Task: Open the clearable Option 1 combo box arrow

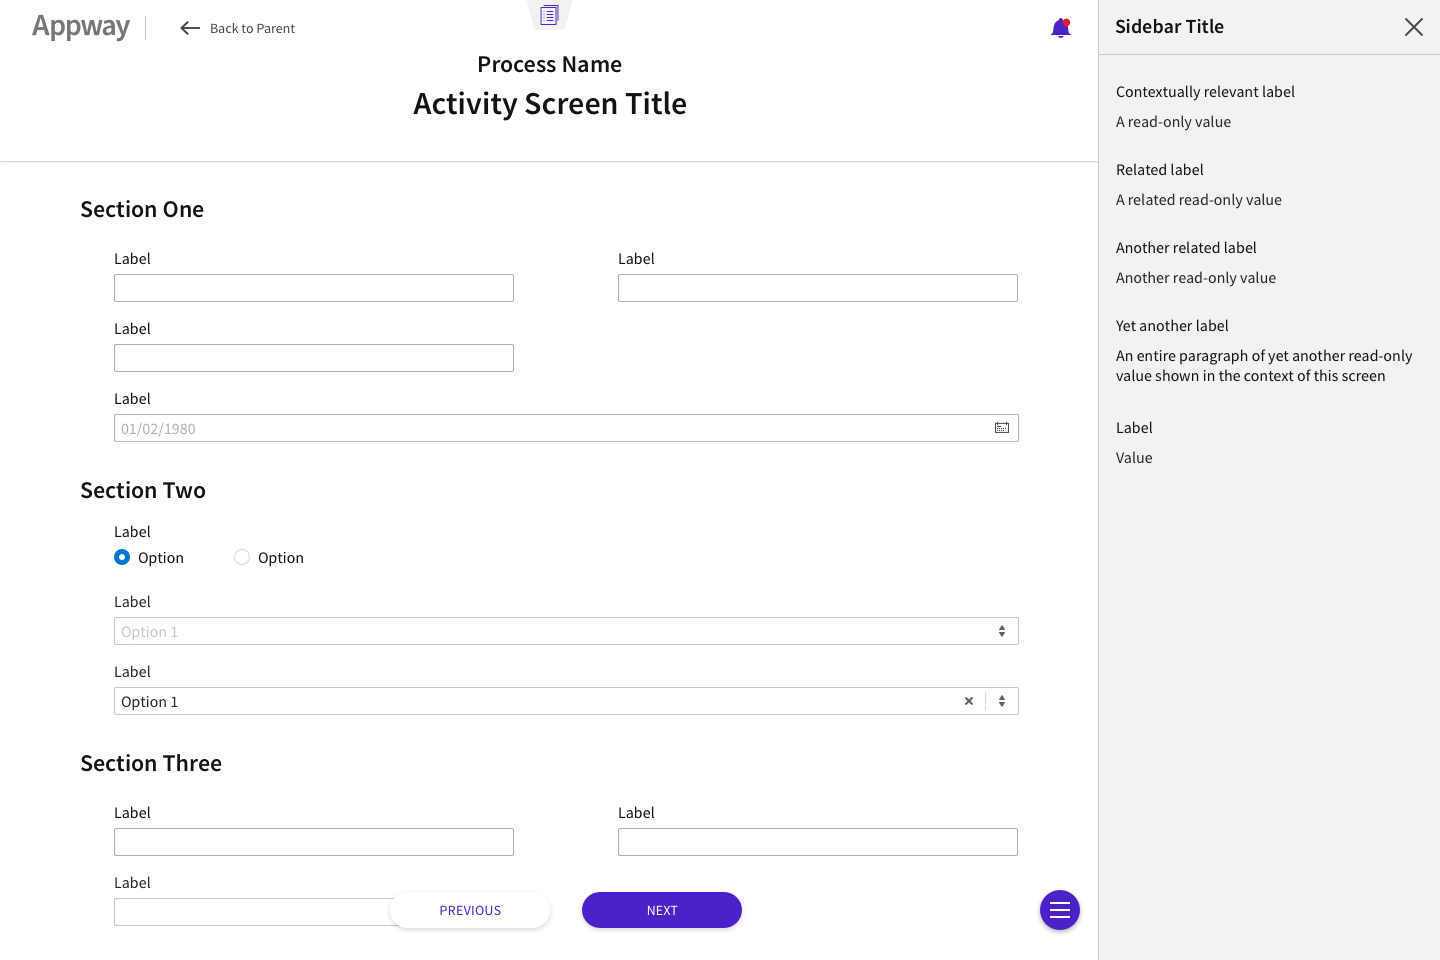Action: (1001, 702)
